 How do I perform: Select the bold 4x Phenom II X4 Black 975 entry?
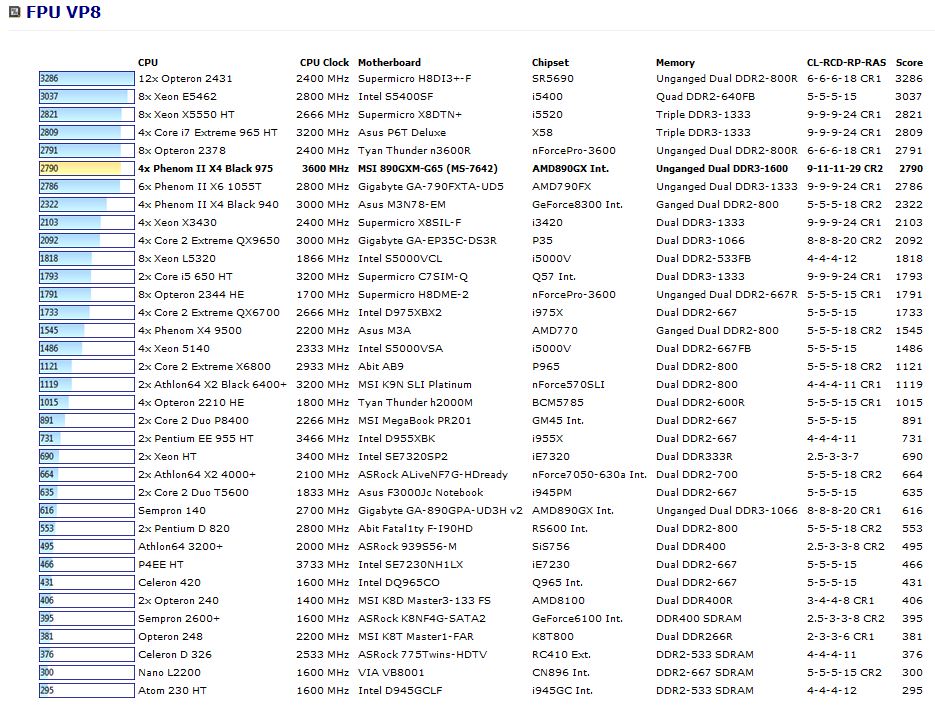coord(205,168)
